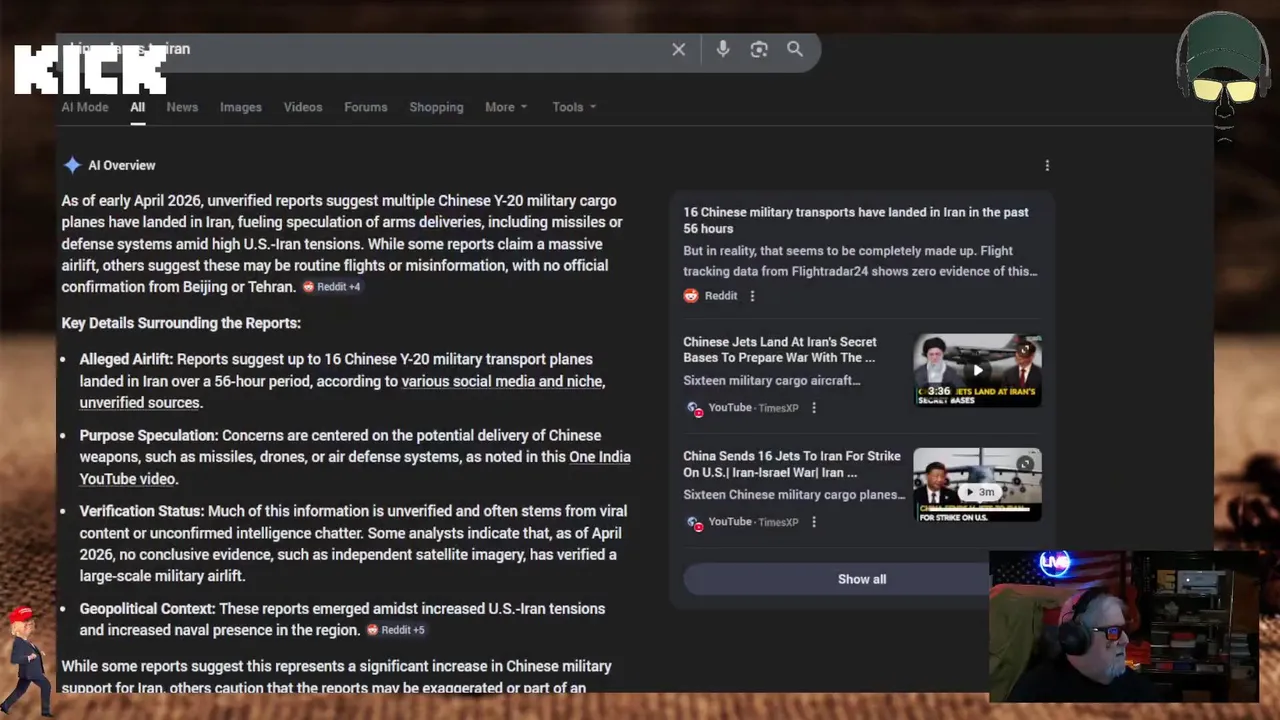1280x720 pixels.
Task: Open options for 'China Sends 16 Jets' video
Action: pyautogui.click(x=814, y=522)
